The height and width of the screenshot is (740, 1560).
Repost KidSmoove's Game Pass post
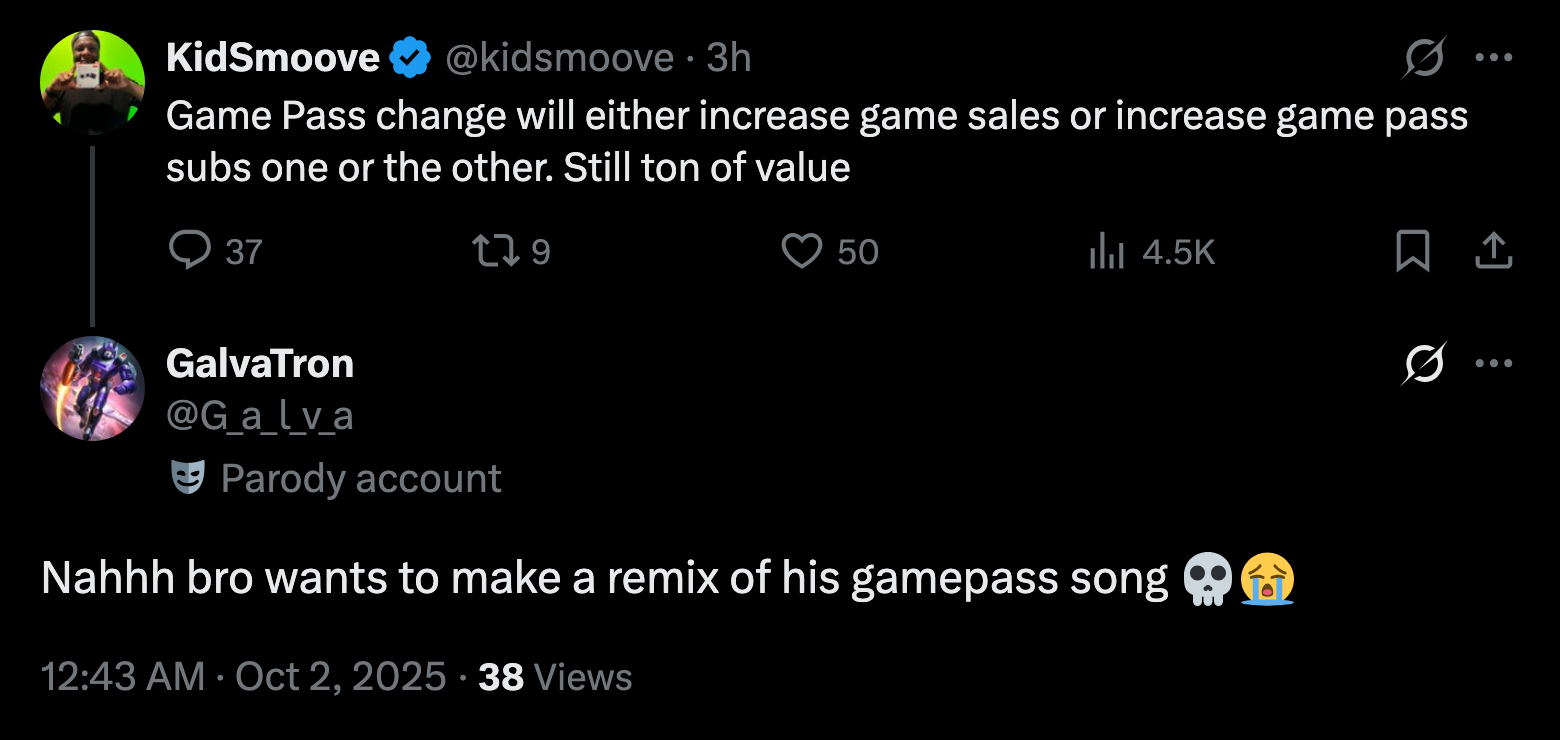pos(494,251)
